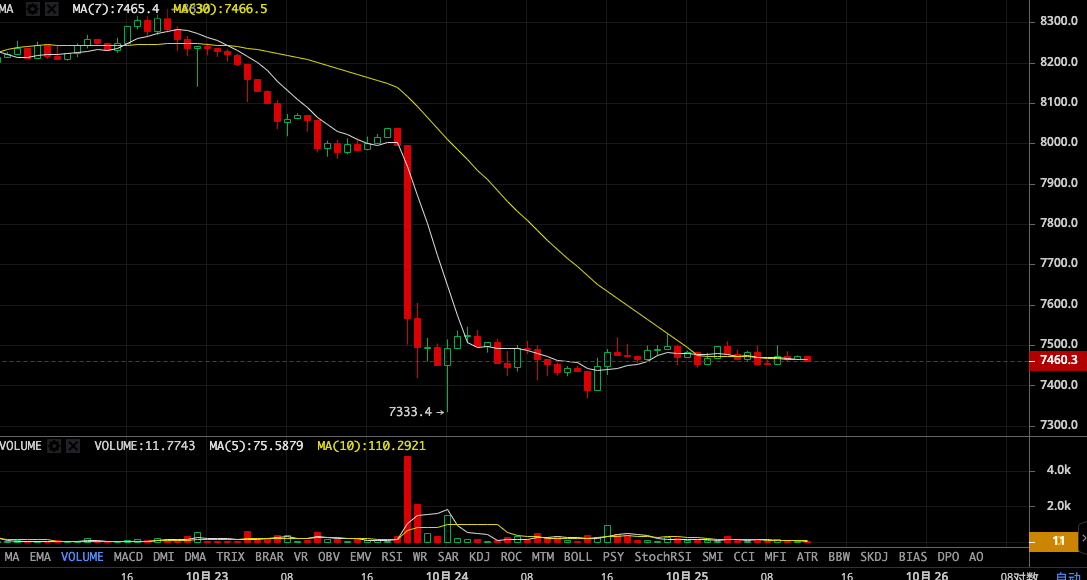Click the VOLUME indicator tab

82,557
